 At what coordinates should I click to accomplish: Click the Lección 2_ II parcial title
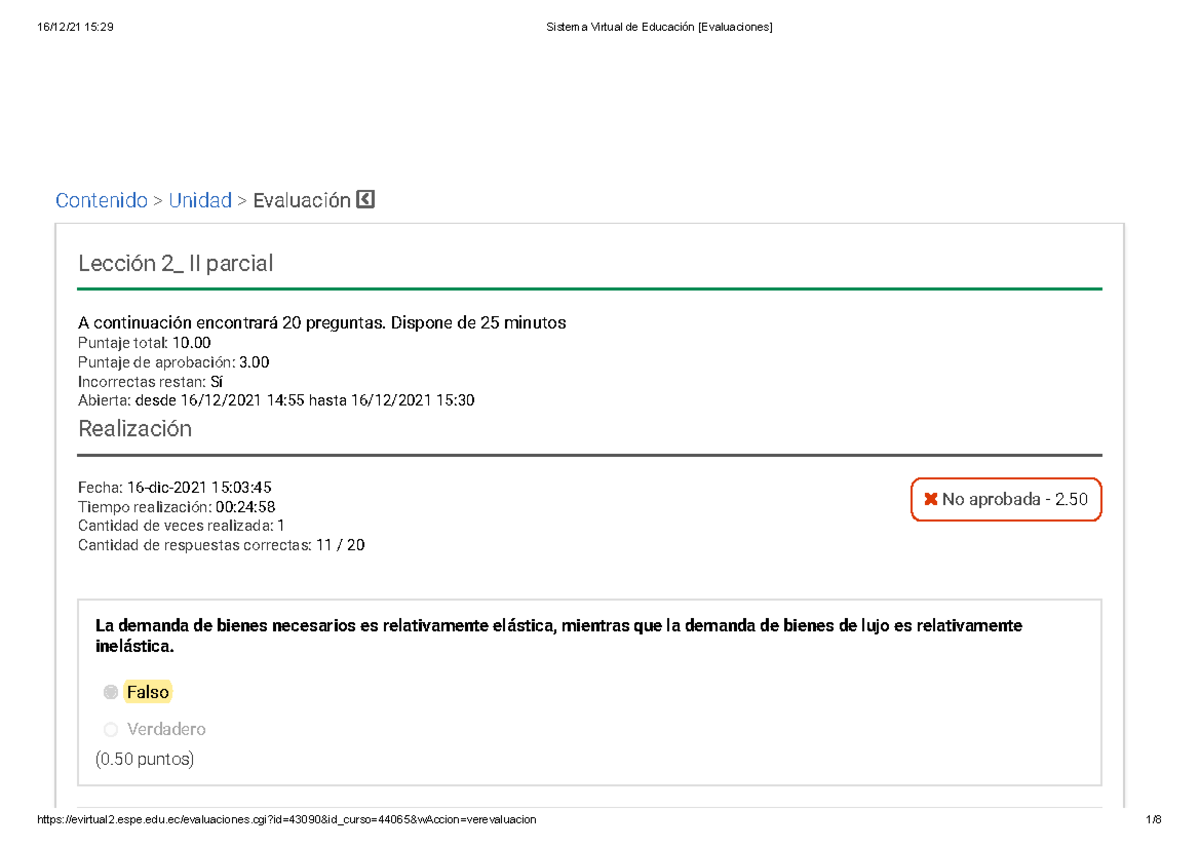click(175, 263)
